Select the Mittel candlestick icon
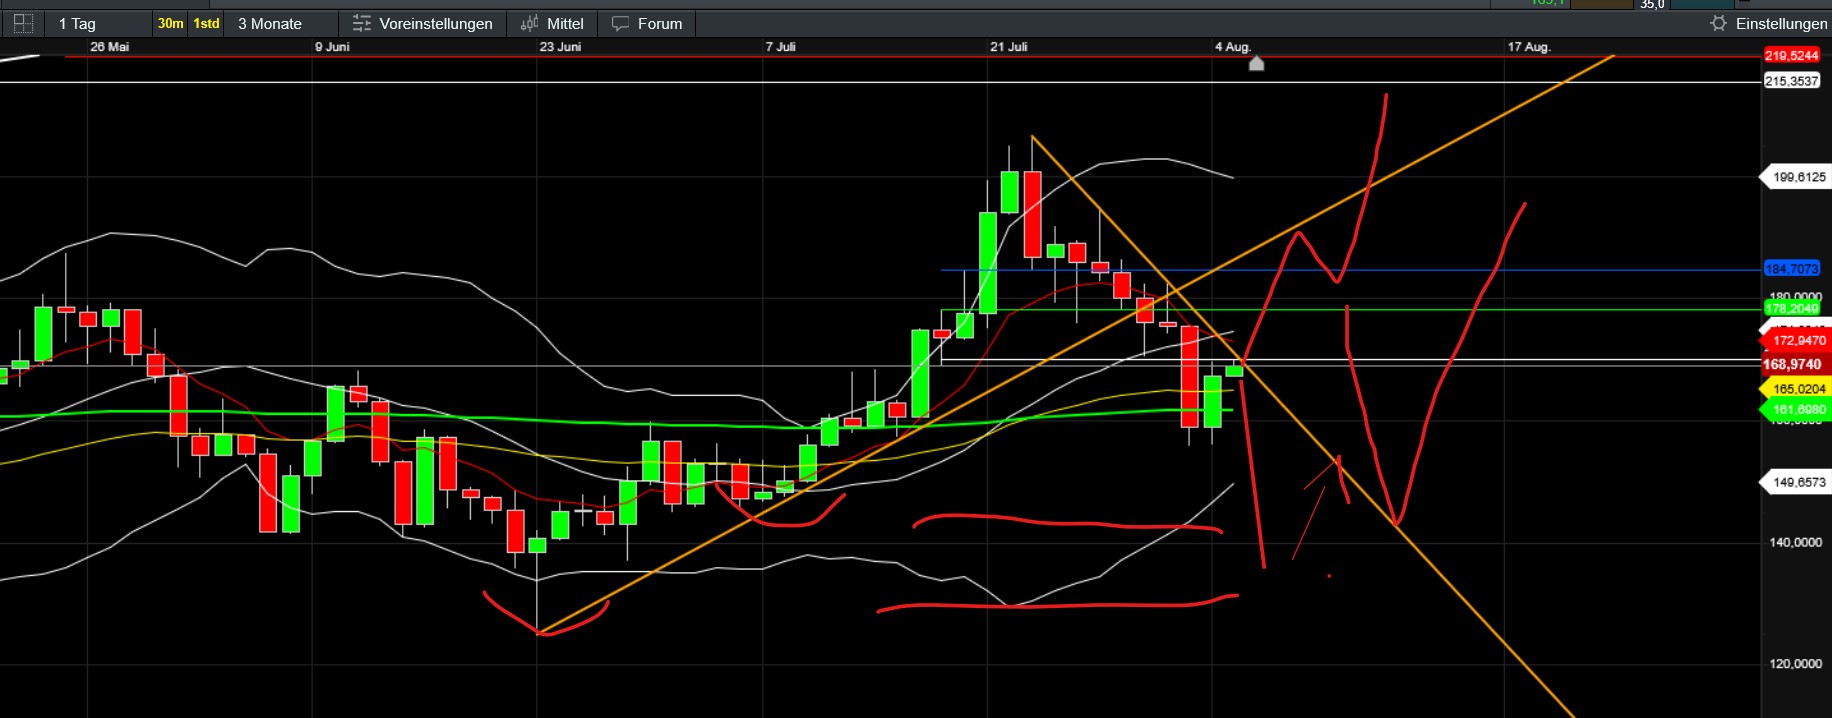1832x718 pixels. click(530, 23)
